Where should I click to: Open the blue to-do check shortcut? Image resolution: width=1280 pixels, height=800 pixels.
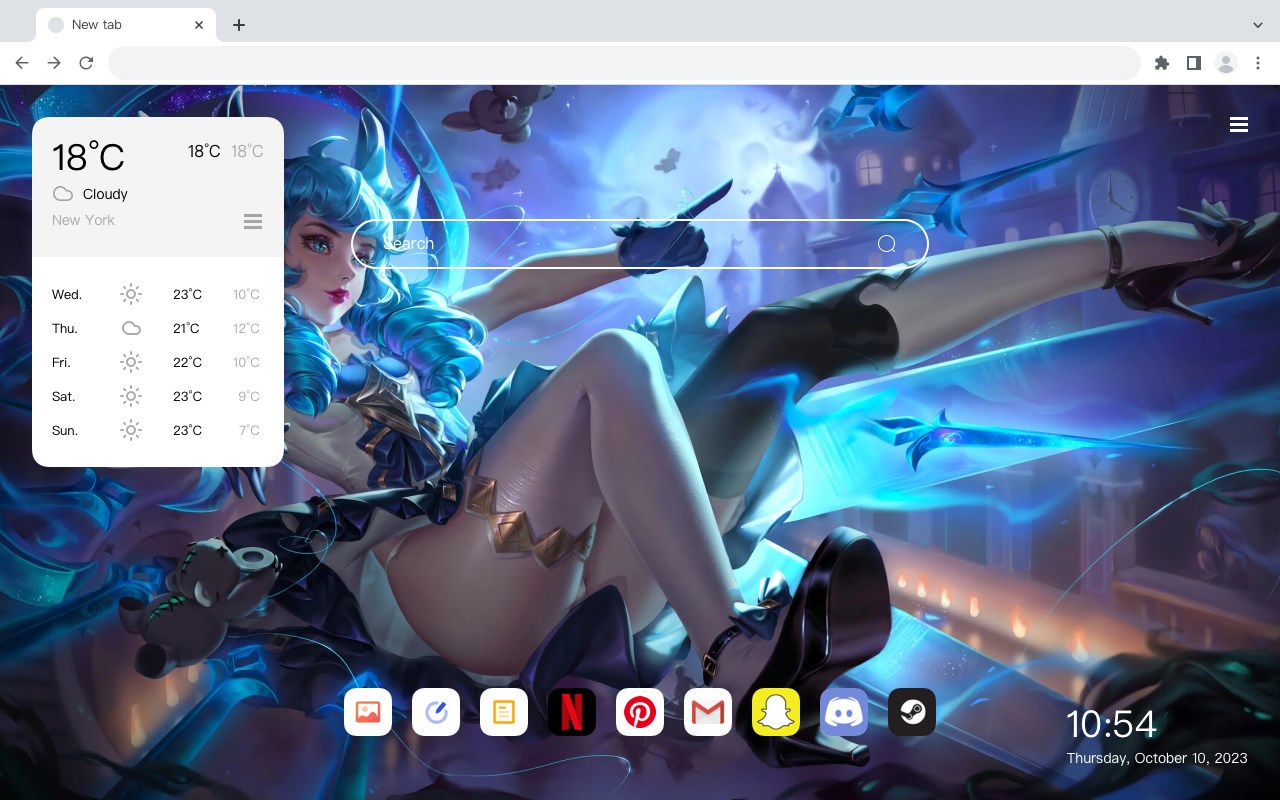point(436,712)
